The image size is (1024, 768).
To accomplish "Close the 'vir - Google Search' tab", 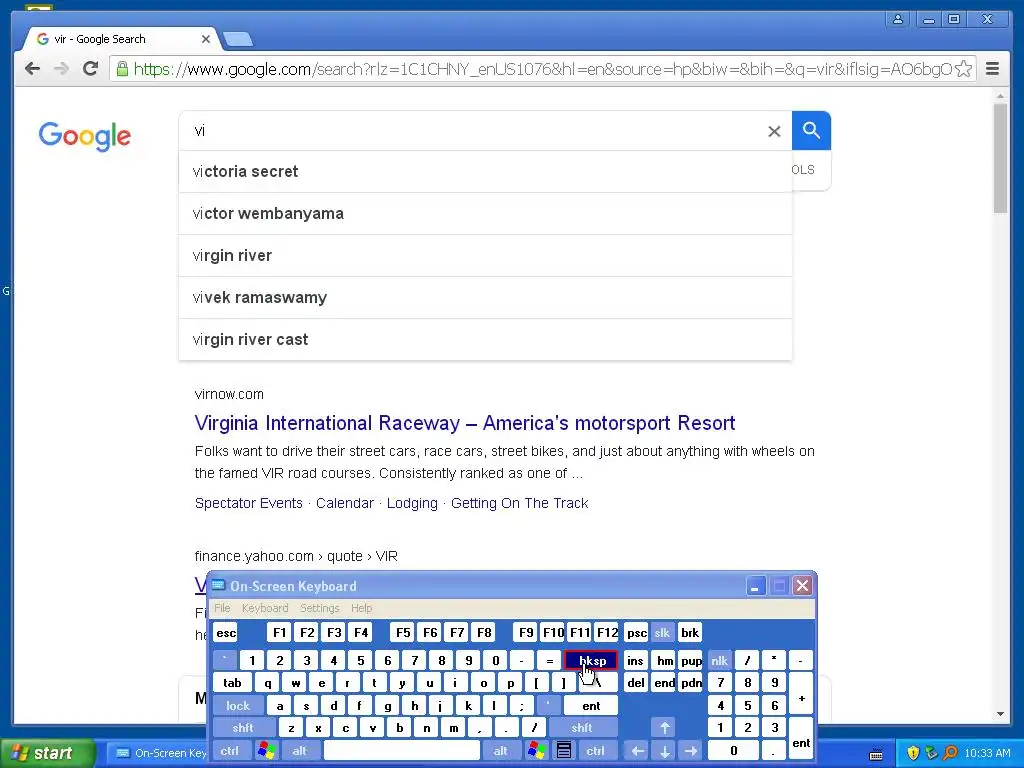I will tap(205, 39).
